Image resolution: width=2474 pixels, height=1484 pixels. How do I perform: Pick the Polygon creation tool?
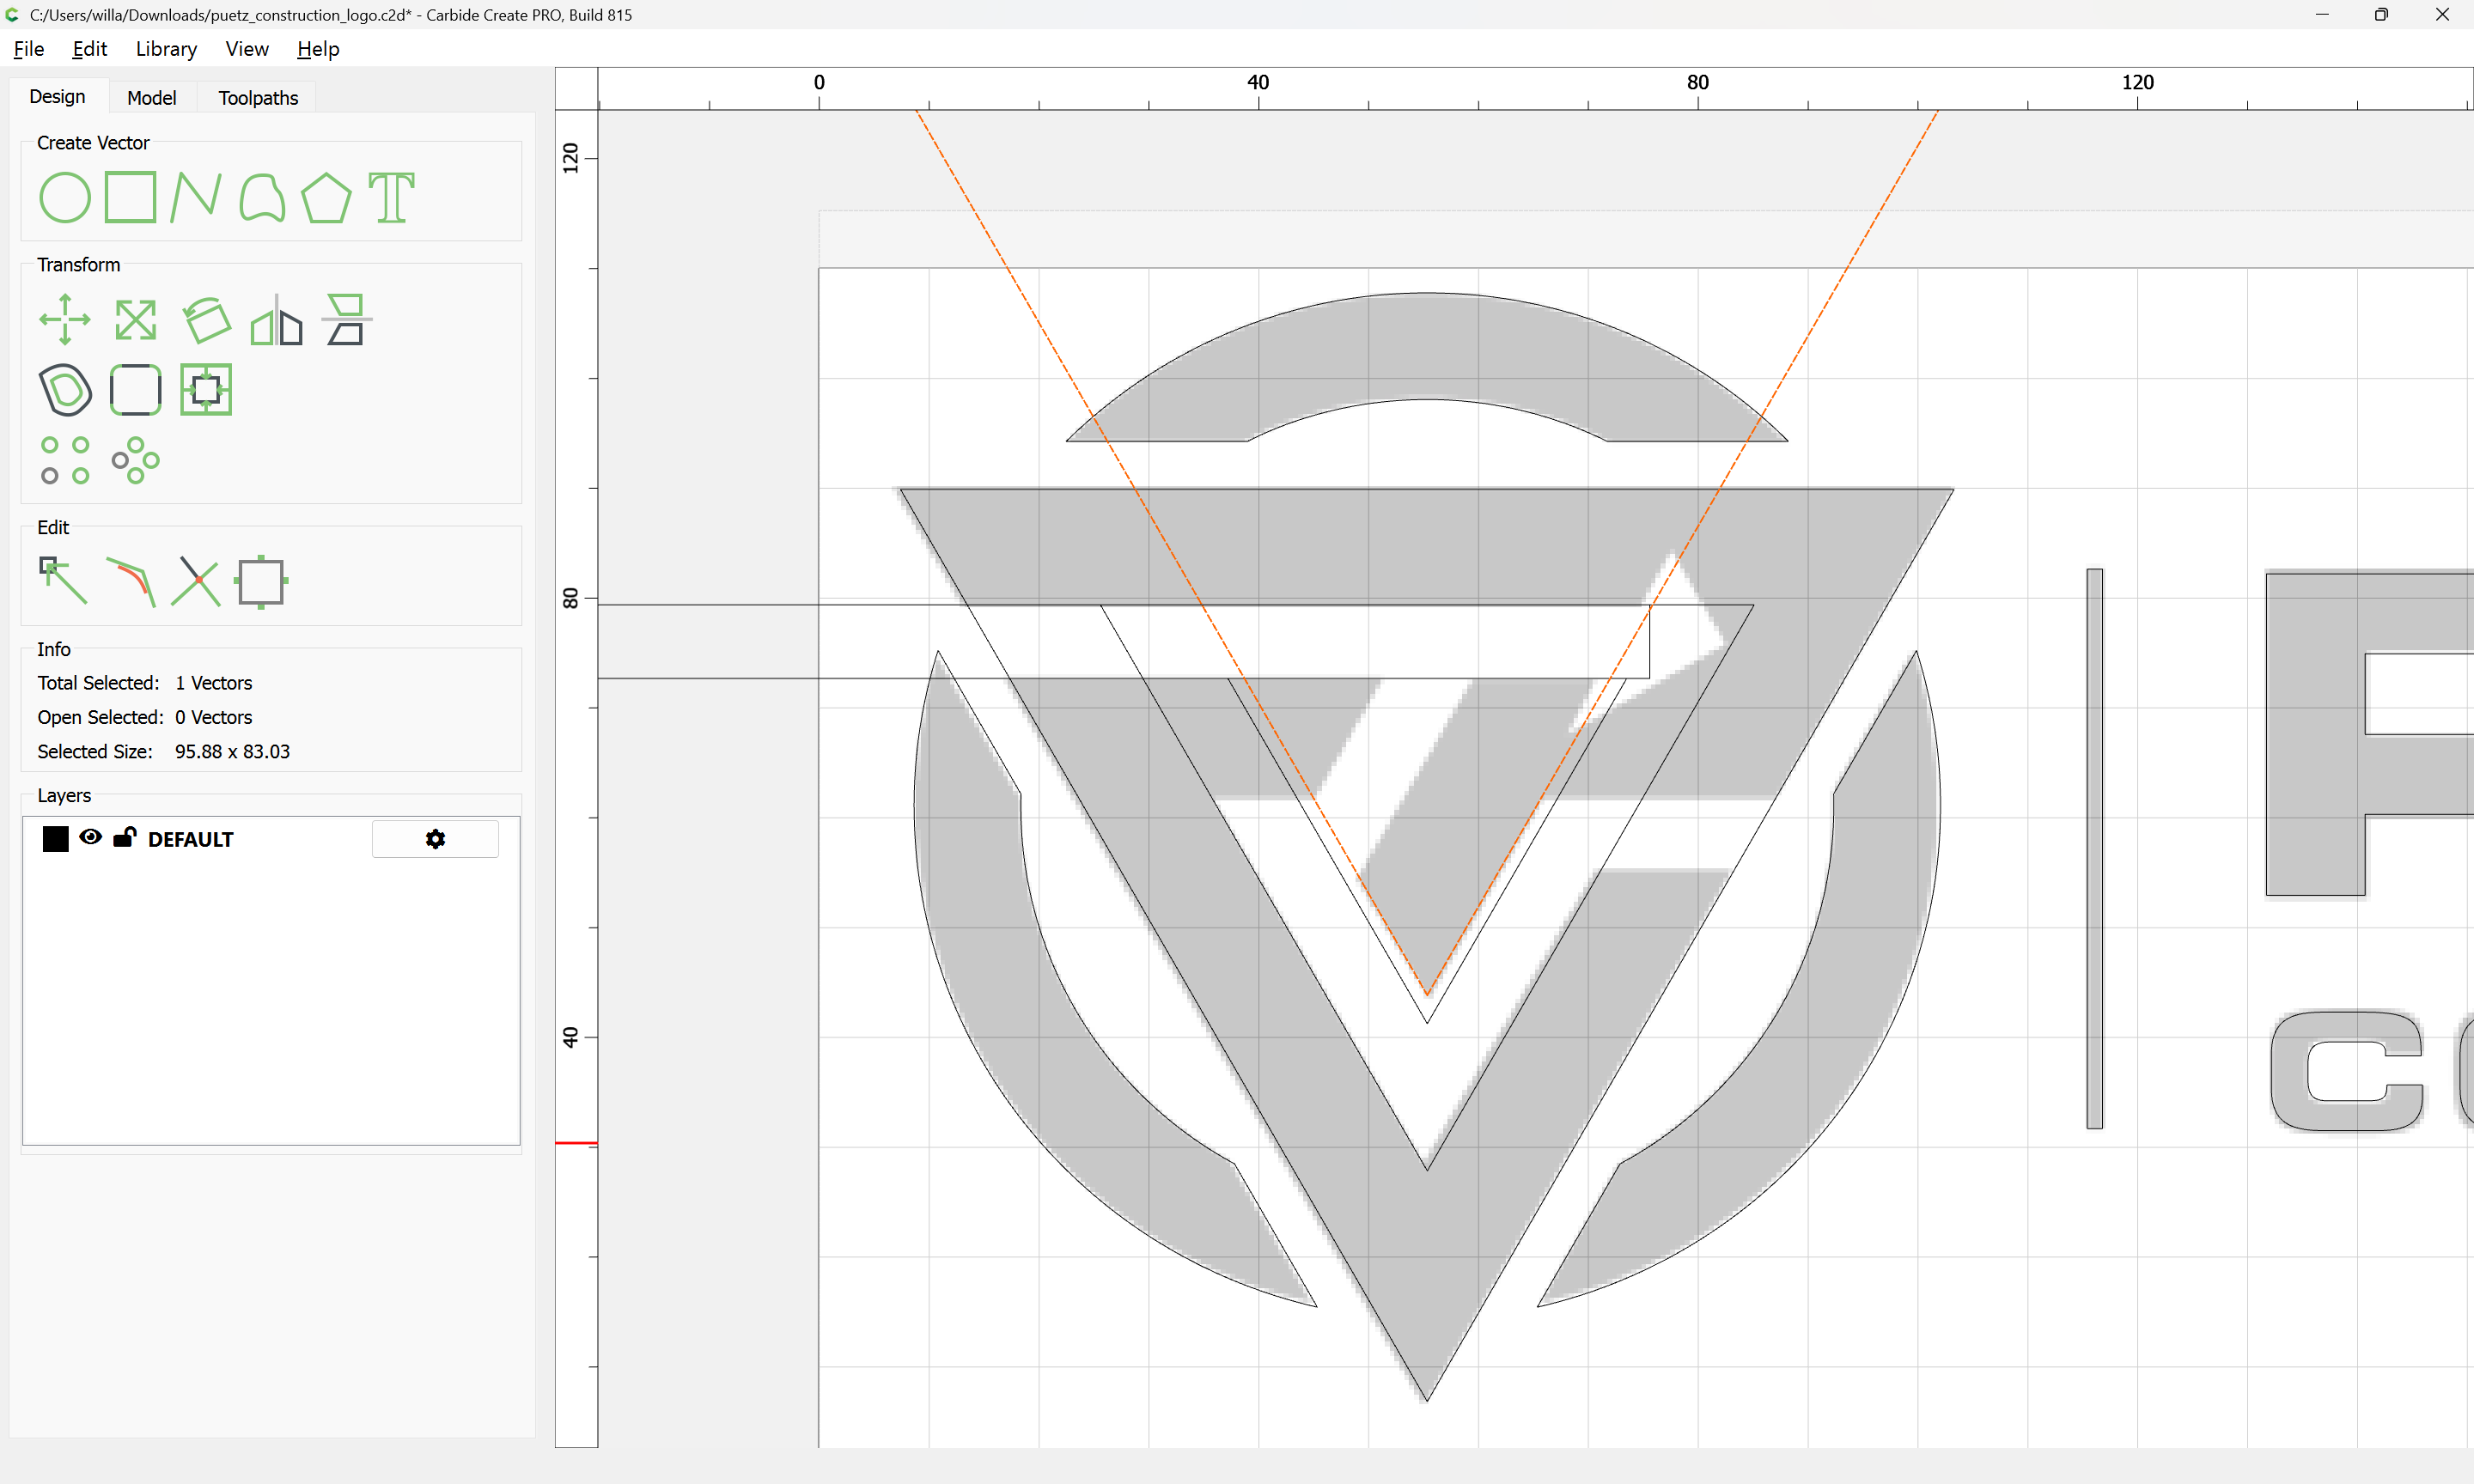326,197
